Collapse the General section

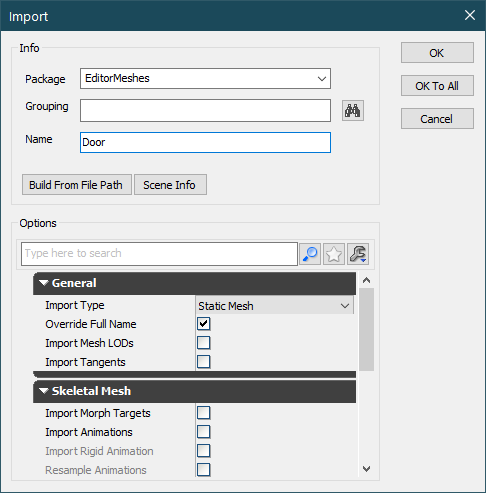44,283
